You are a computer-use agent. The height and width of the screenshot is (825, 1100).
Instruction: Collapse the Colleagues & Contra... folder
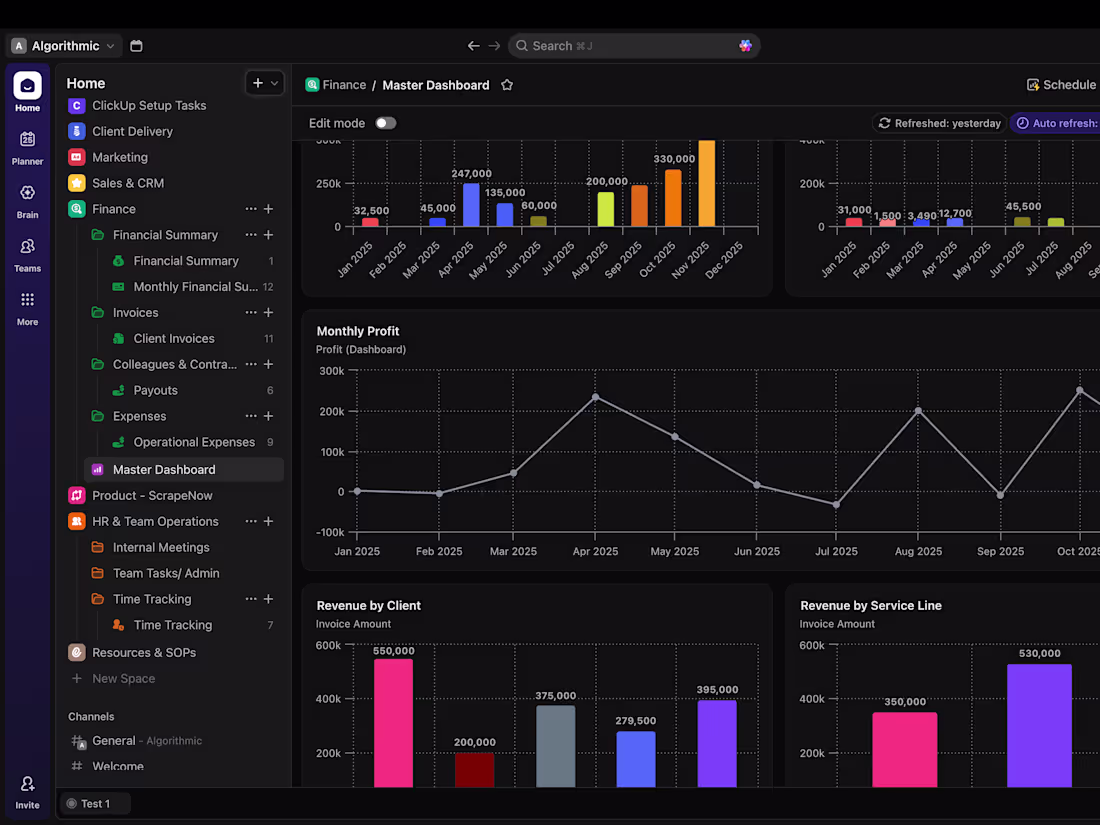(98, 364)
